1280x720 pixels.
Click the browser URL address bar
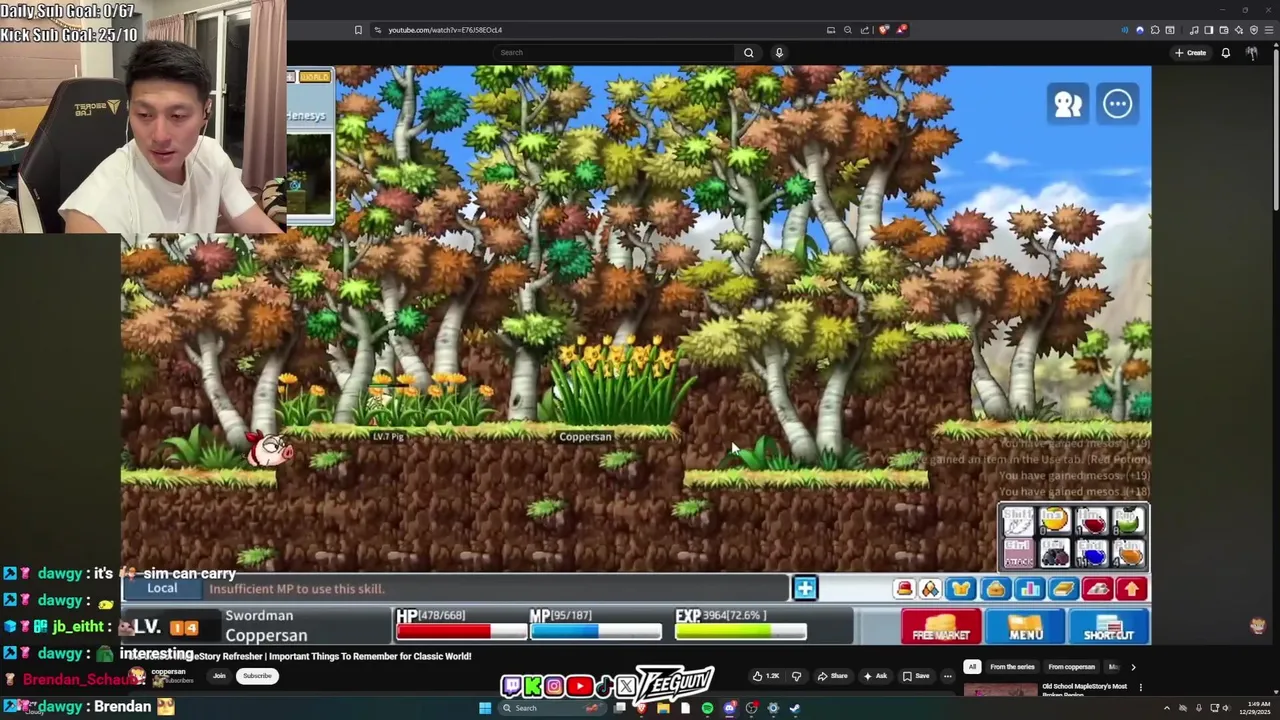600,30
